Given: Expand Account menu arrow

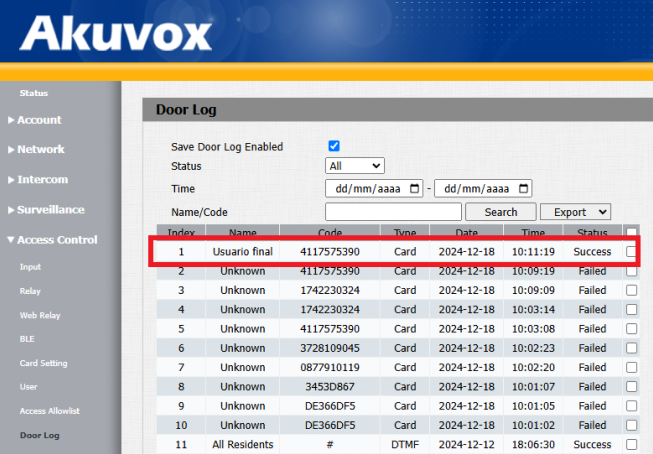Looking at the screenshot, I should tap(11, 120).
